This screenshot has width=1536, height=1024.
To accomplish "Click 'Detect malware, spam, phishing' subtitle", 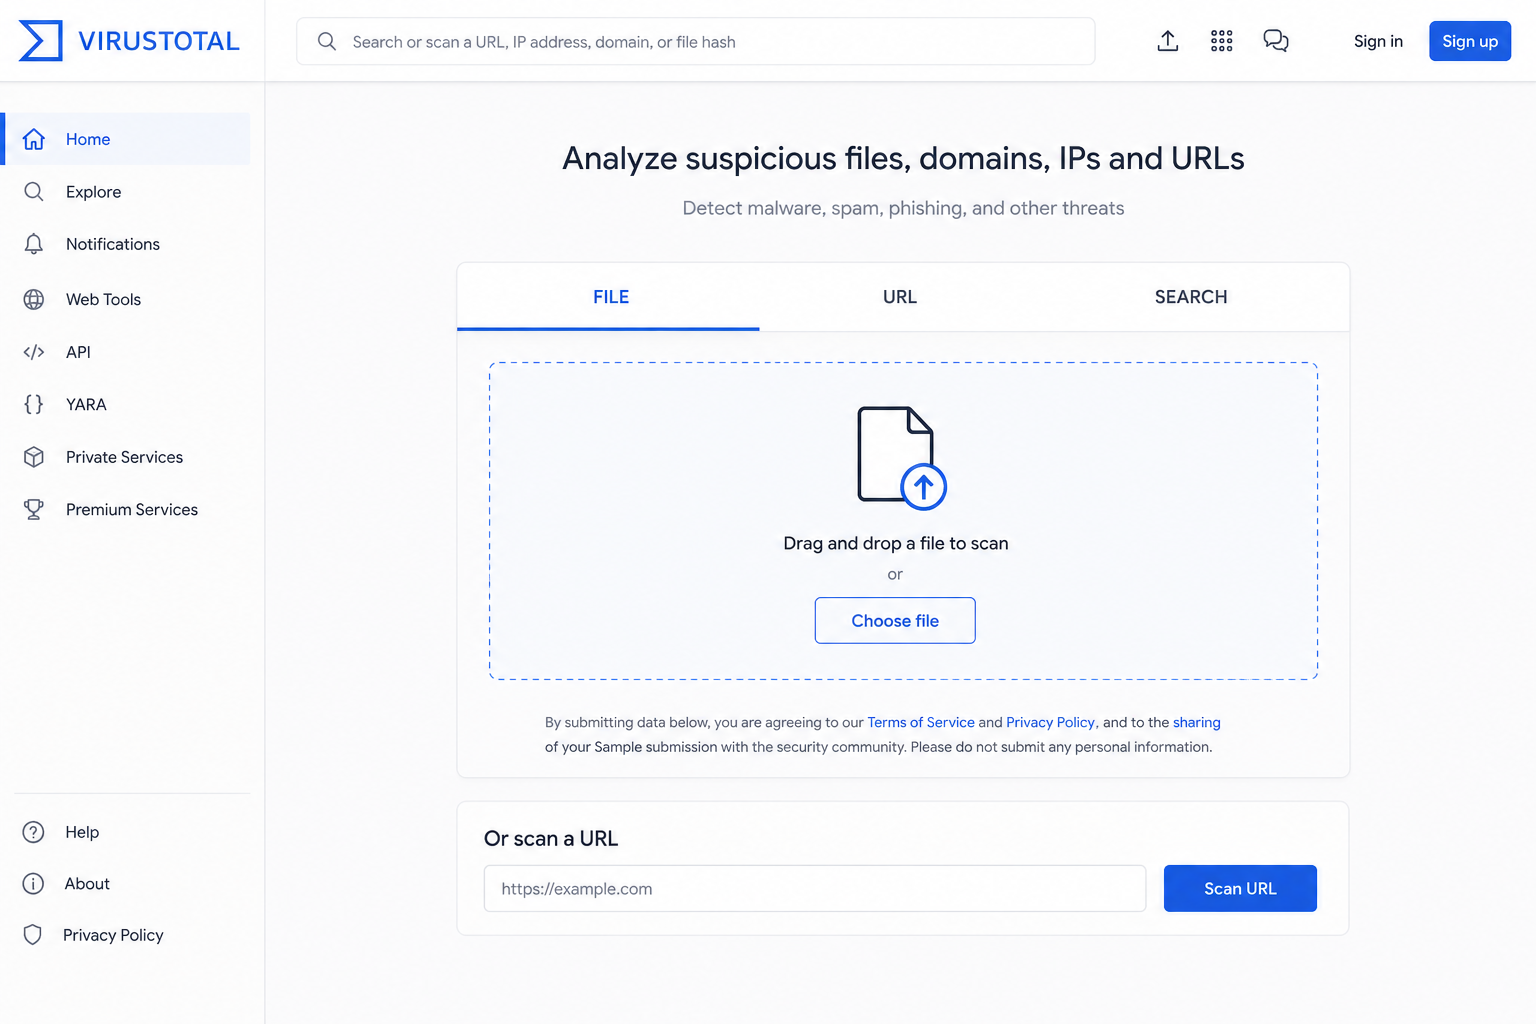I will 903,208.
